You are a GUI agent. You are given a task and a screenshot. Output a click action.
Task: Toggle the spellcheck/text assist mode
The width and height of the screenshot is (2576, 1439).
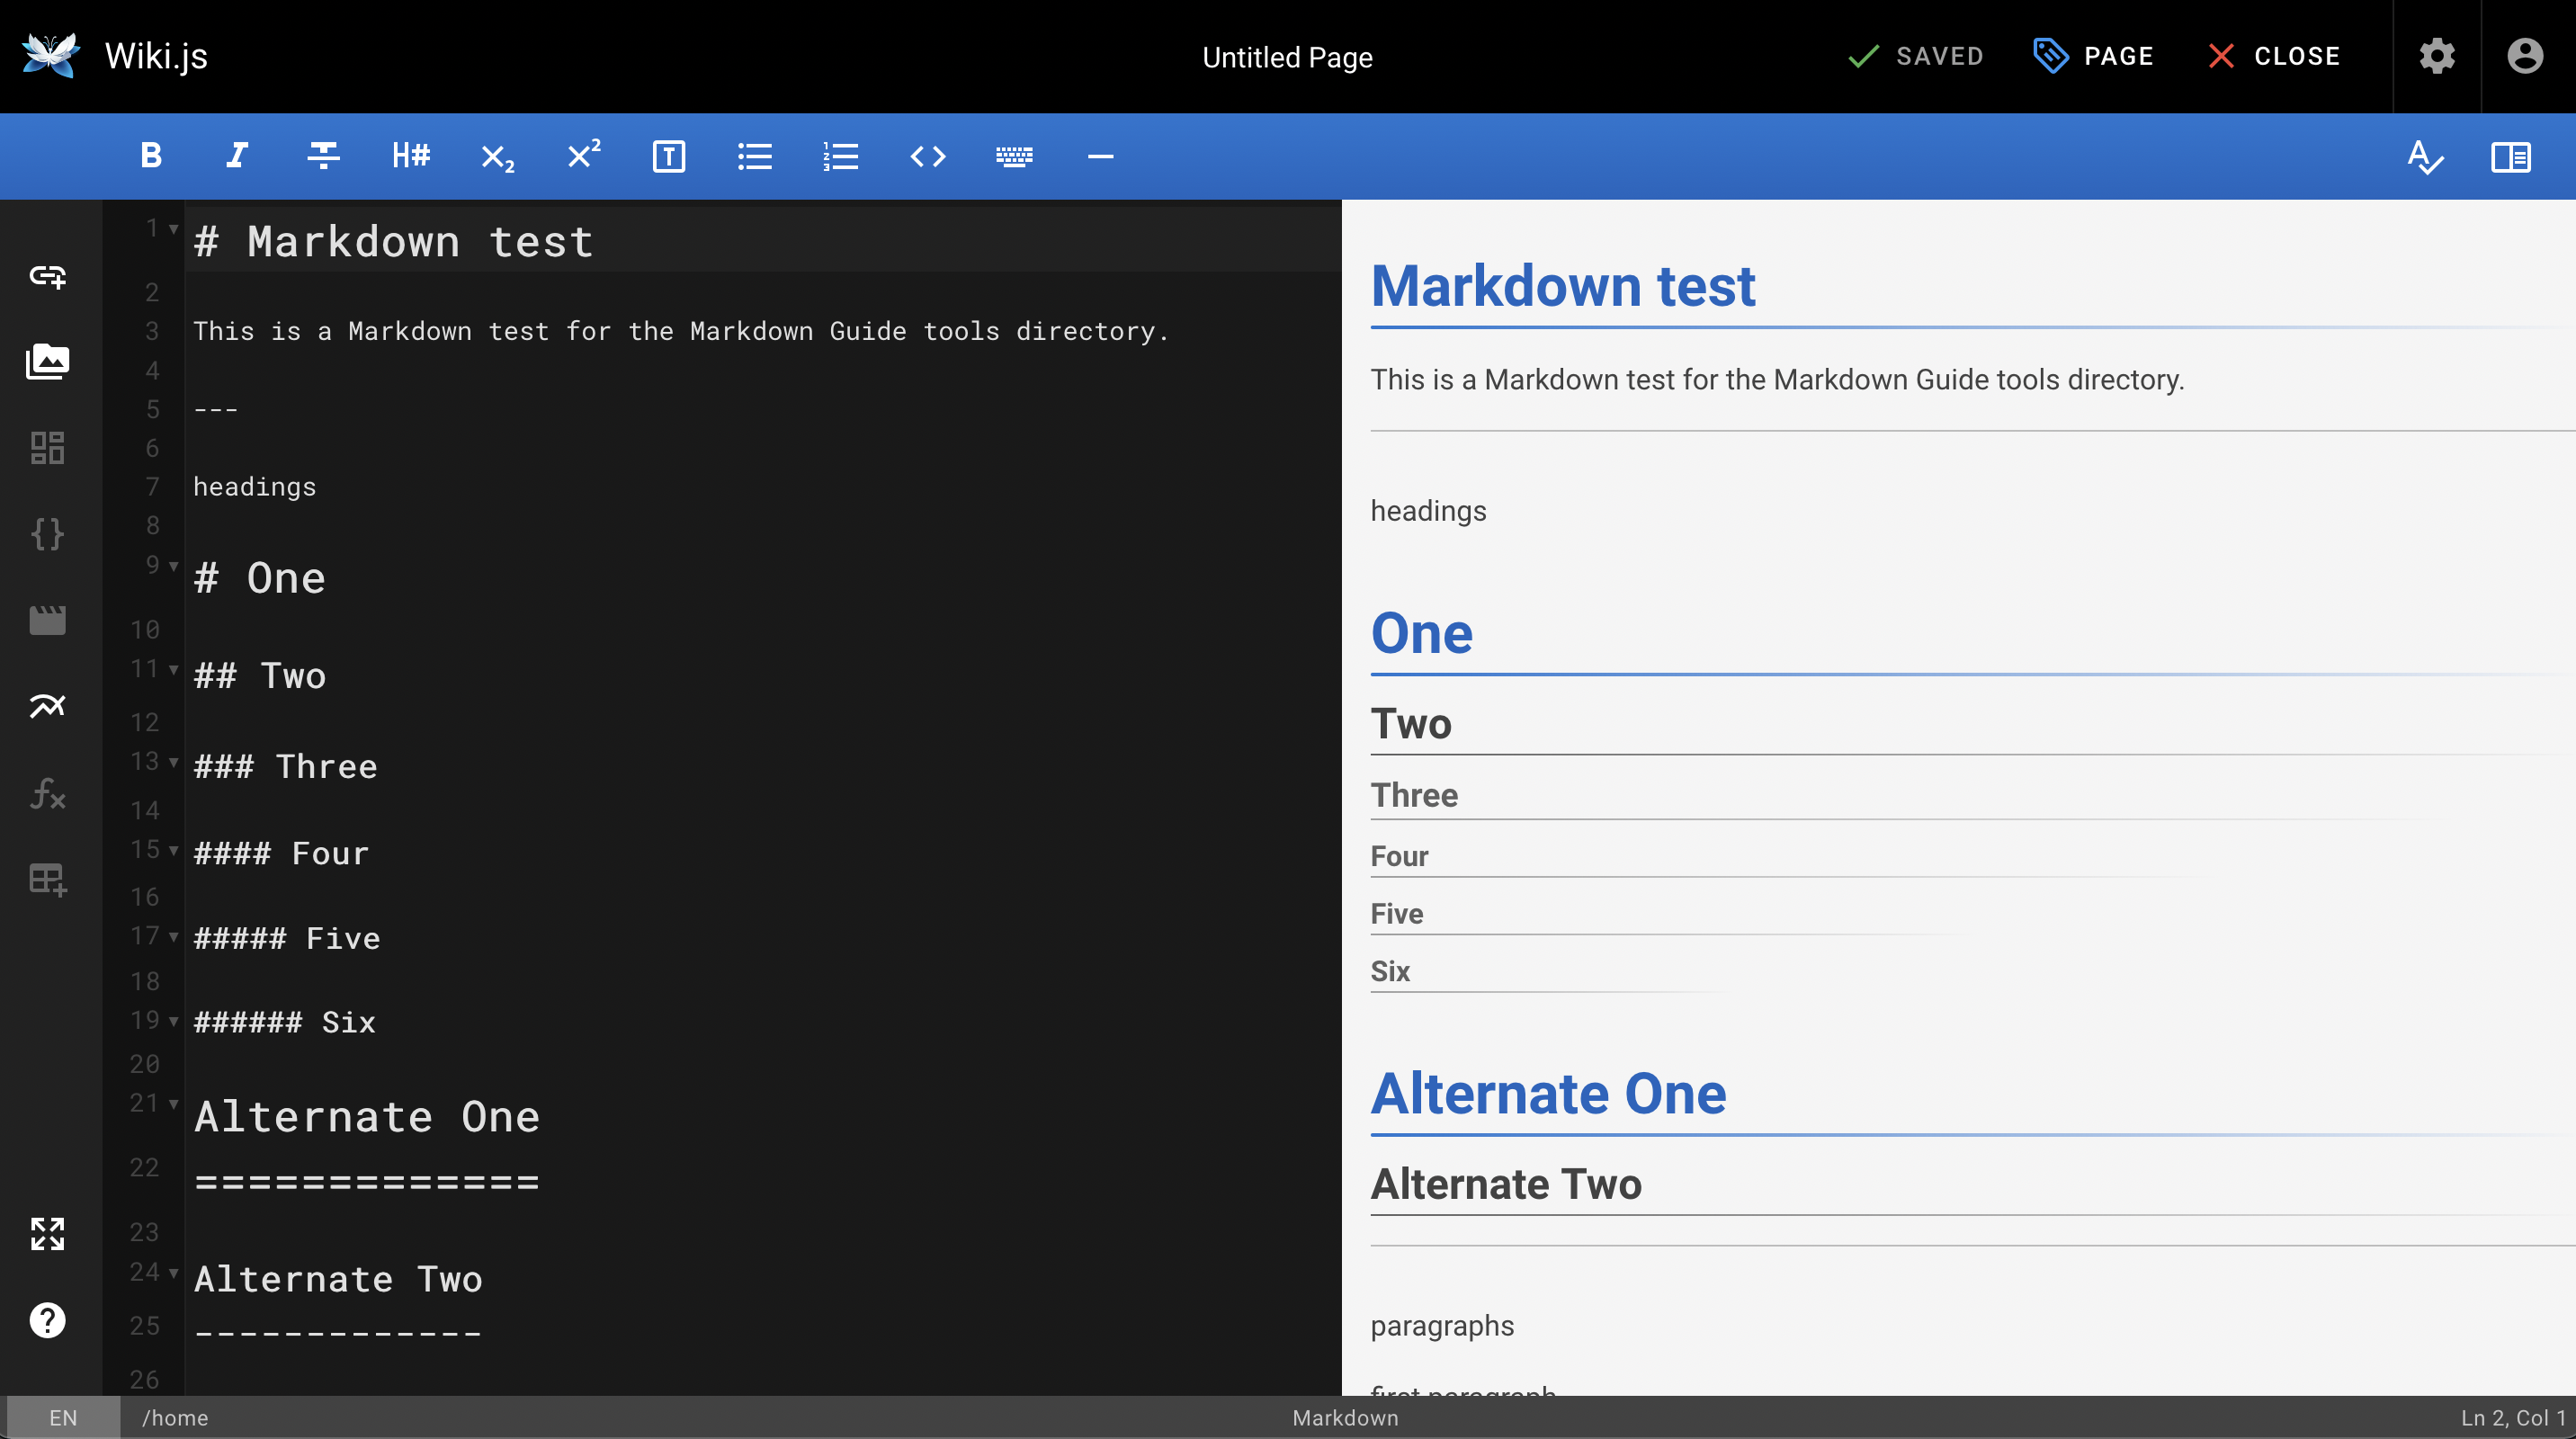pos(2424,156)
